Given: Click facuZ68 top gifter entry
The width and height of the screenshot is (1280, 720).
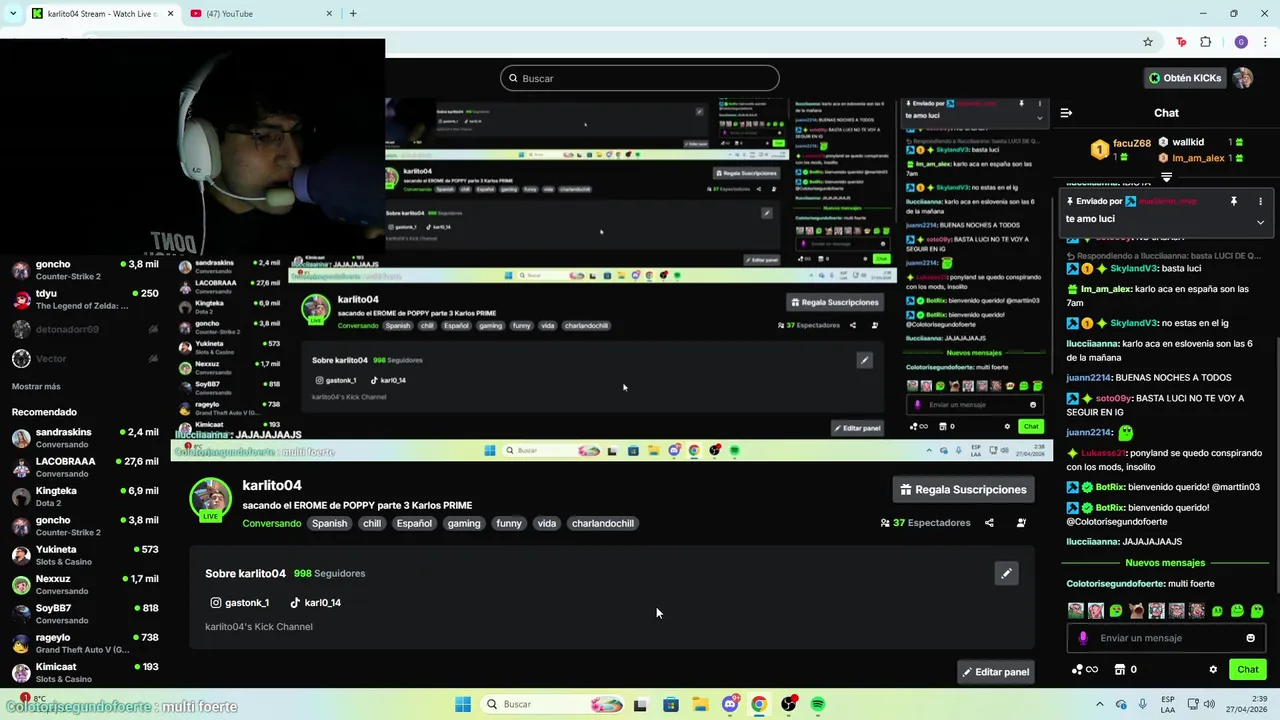Looking at the screenshot, I should [1122, 150].
